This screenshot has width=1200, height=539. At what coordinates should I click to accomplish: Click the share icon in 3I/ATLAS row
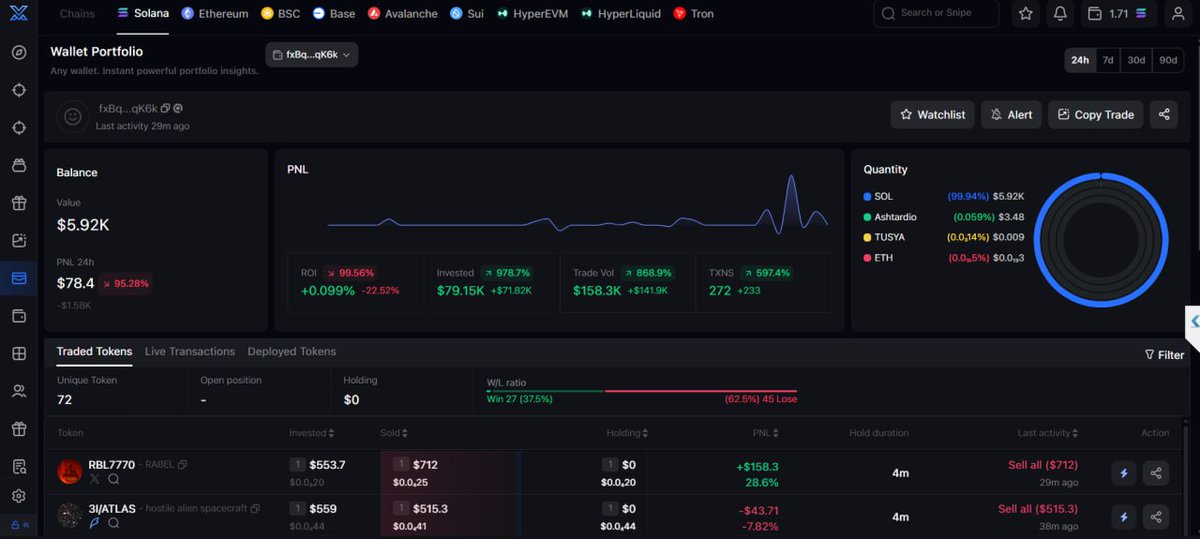pyautogui.click(x=1156, y=517)
